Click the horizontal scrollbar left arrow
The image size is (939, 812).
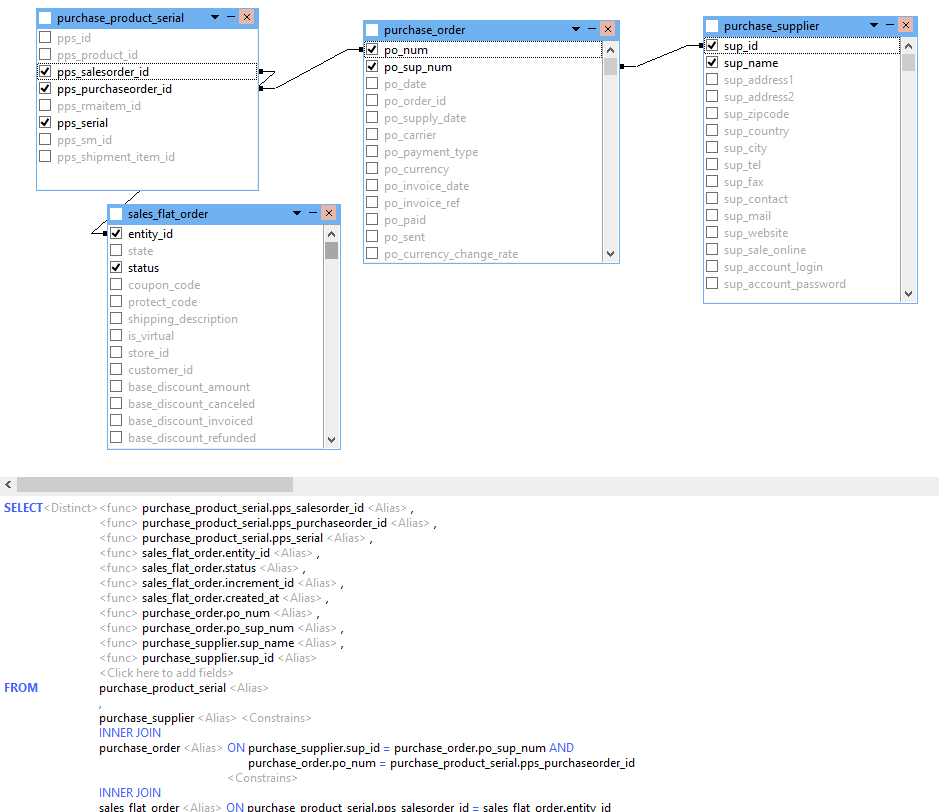tap(8, 484)
